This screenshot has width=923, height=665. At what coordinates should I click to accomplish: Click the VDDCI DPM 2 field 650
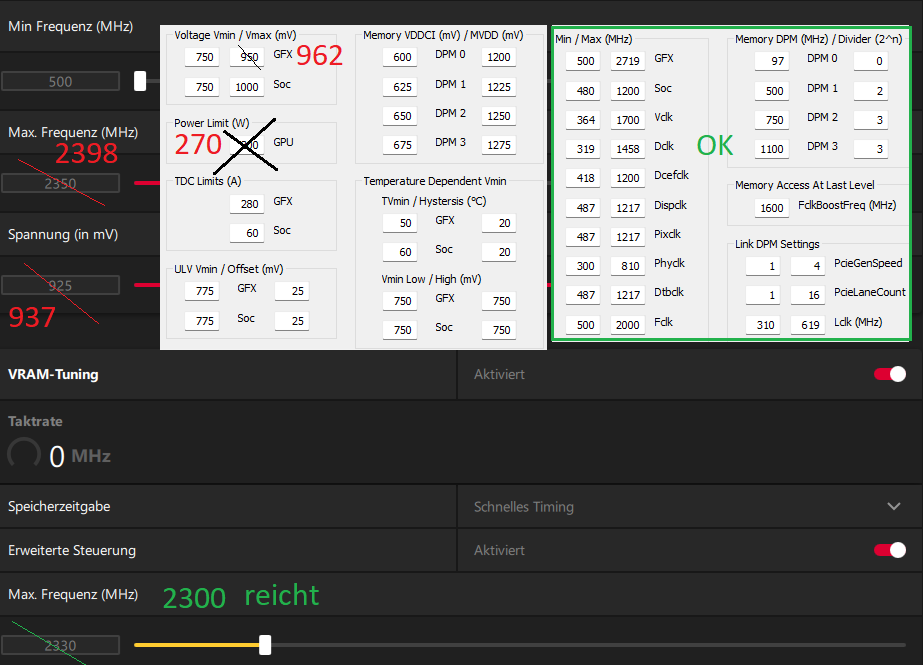point(400,116)
